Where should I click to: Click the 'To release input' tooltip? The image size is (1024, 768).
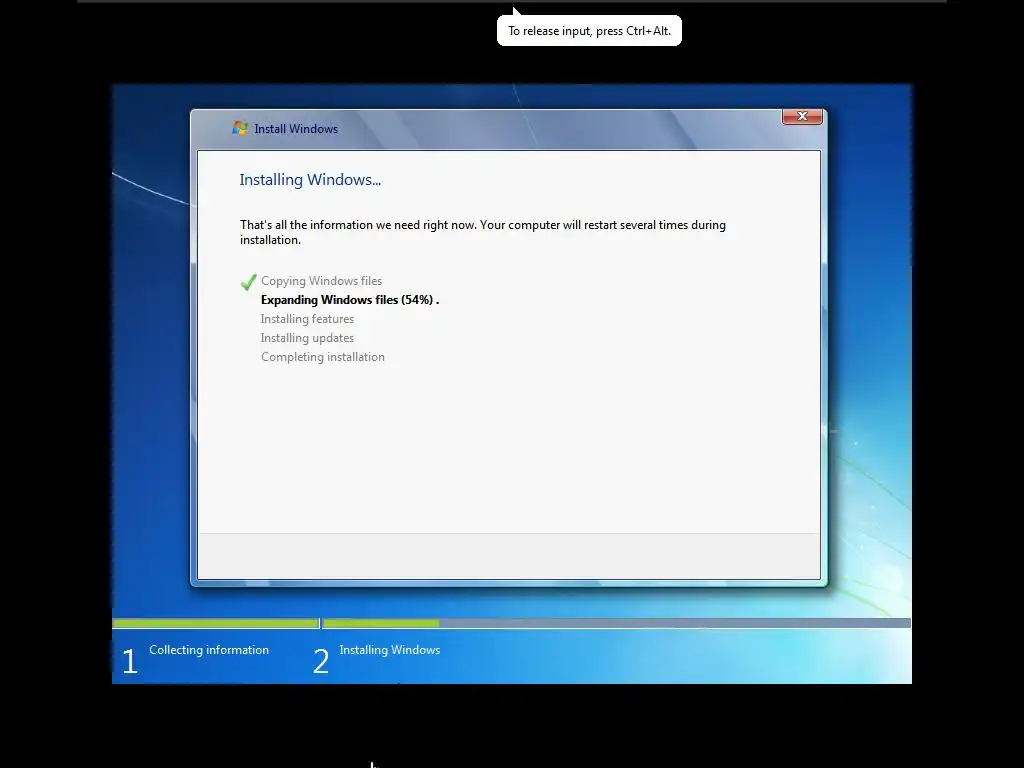pyautogui.click(x=589, y=31)
